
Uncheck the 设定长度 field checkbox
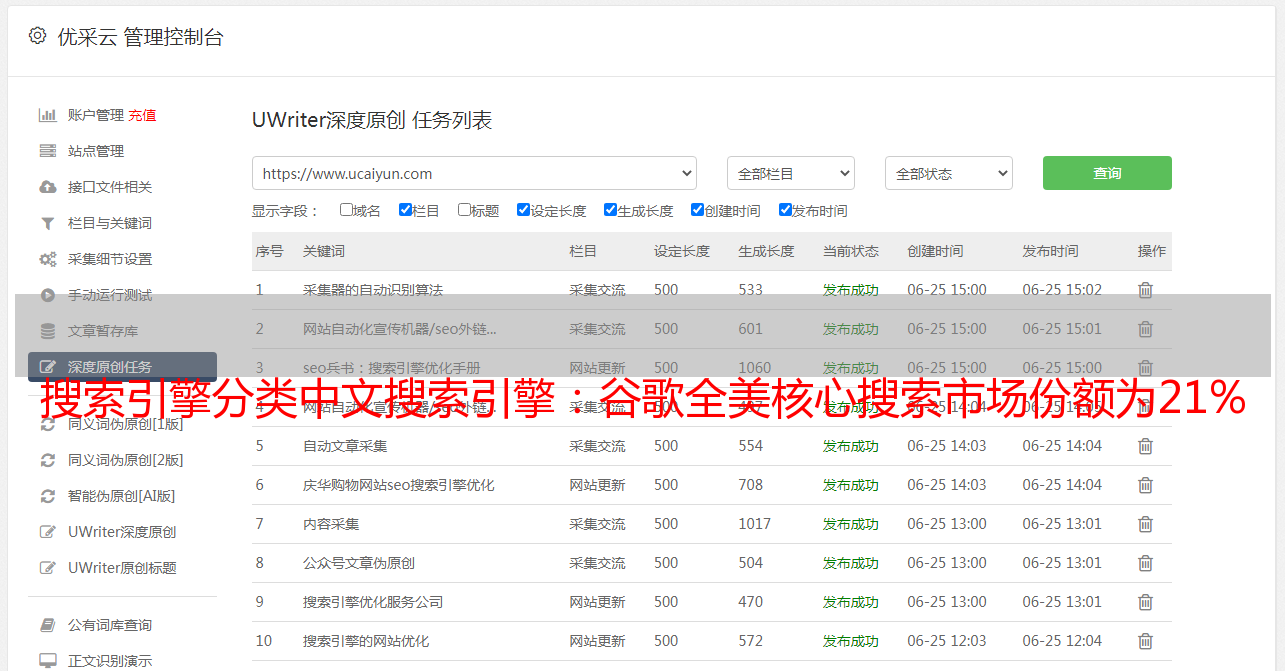(523, 210)
